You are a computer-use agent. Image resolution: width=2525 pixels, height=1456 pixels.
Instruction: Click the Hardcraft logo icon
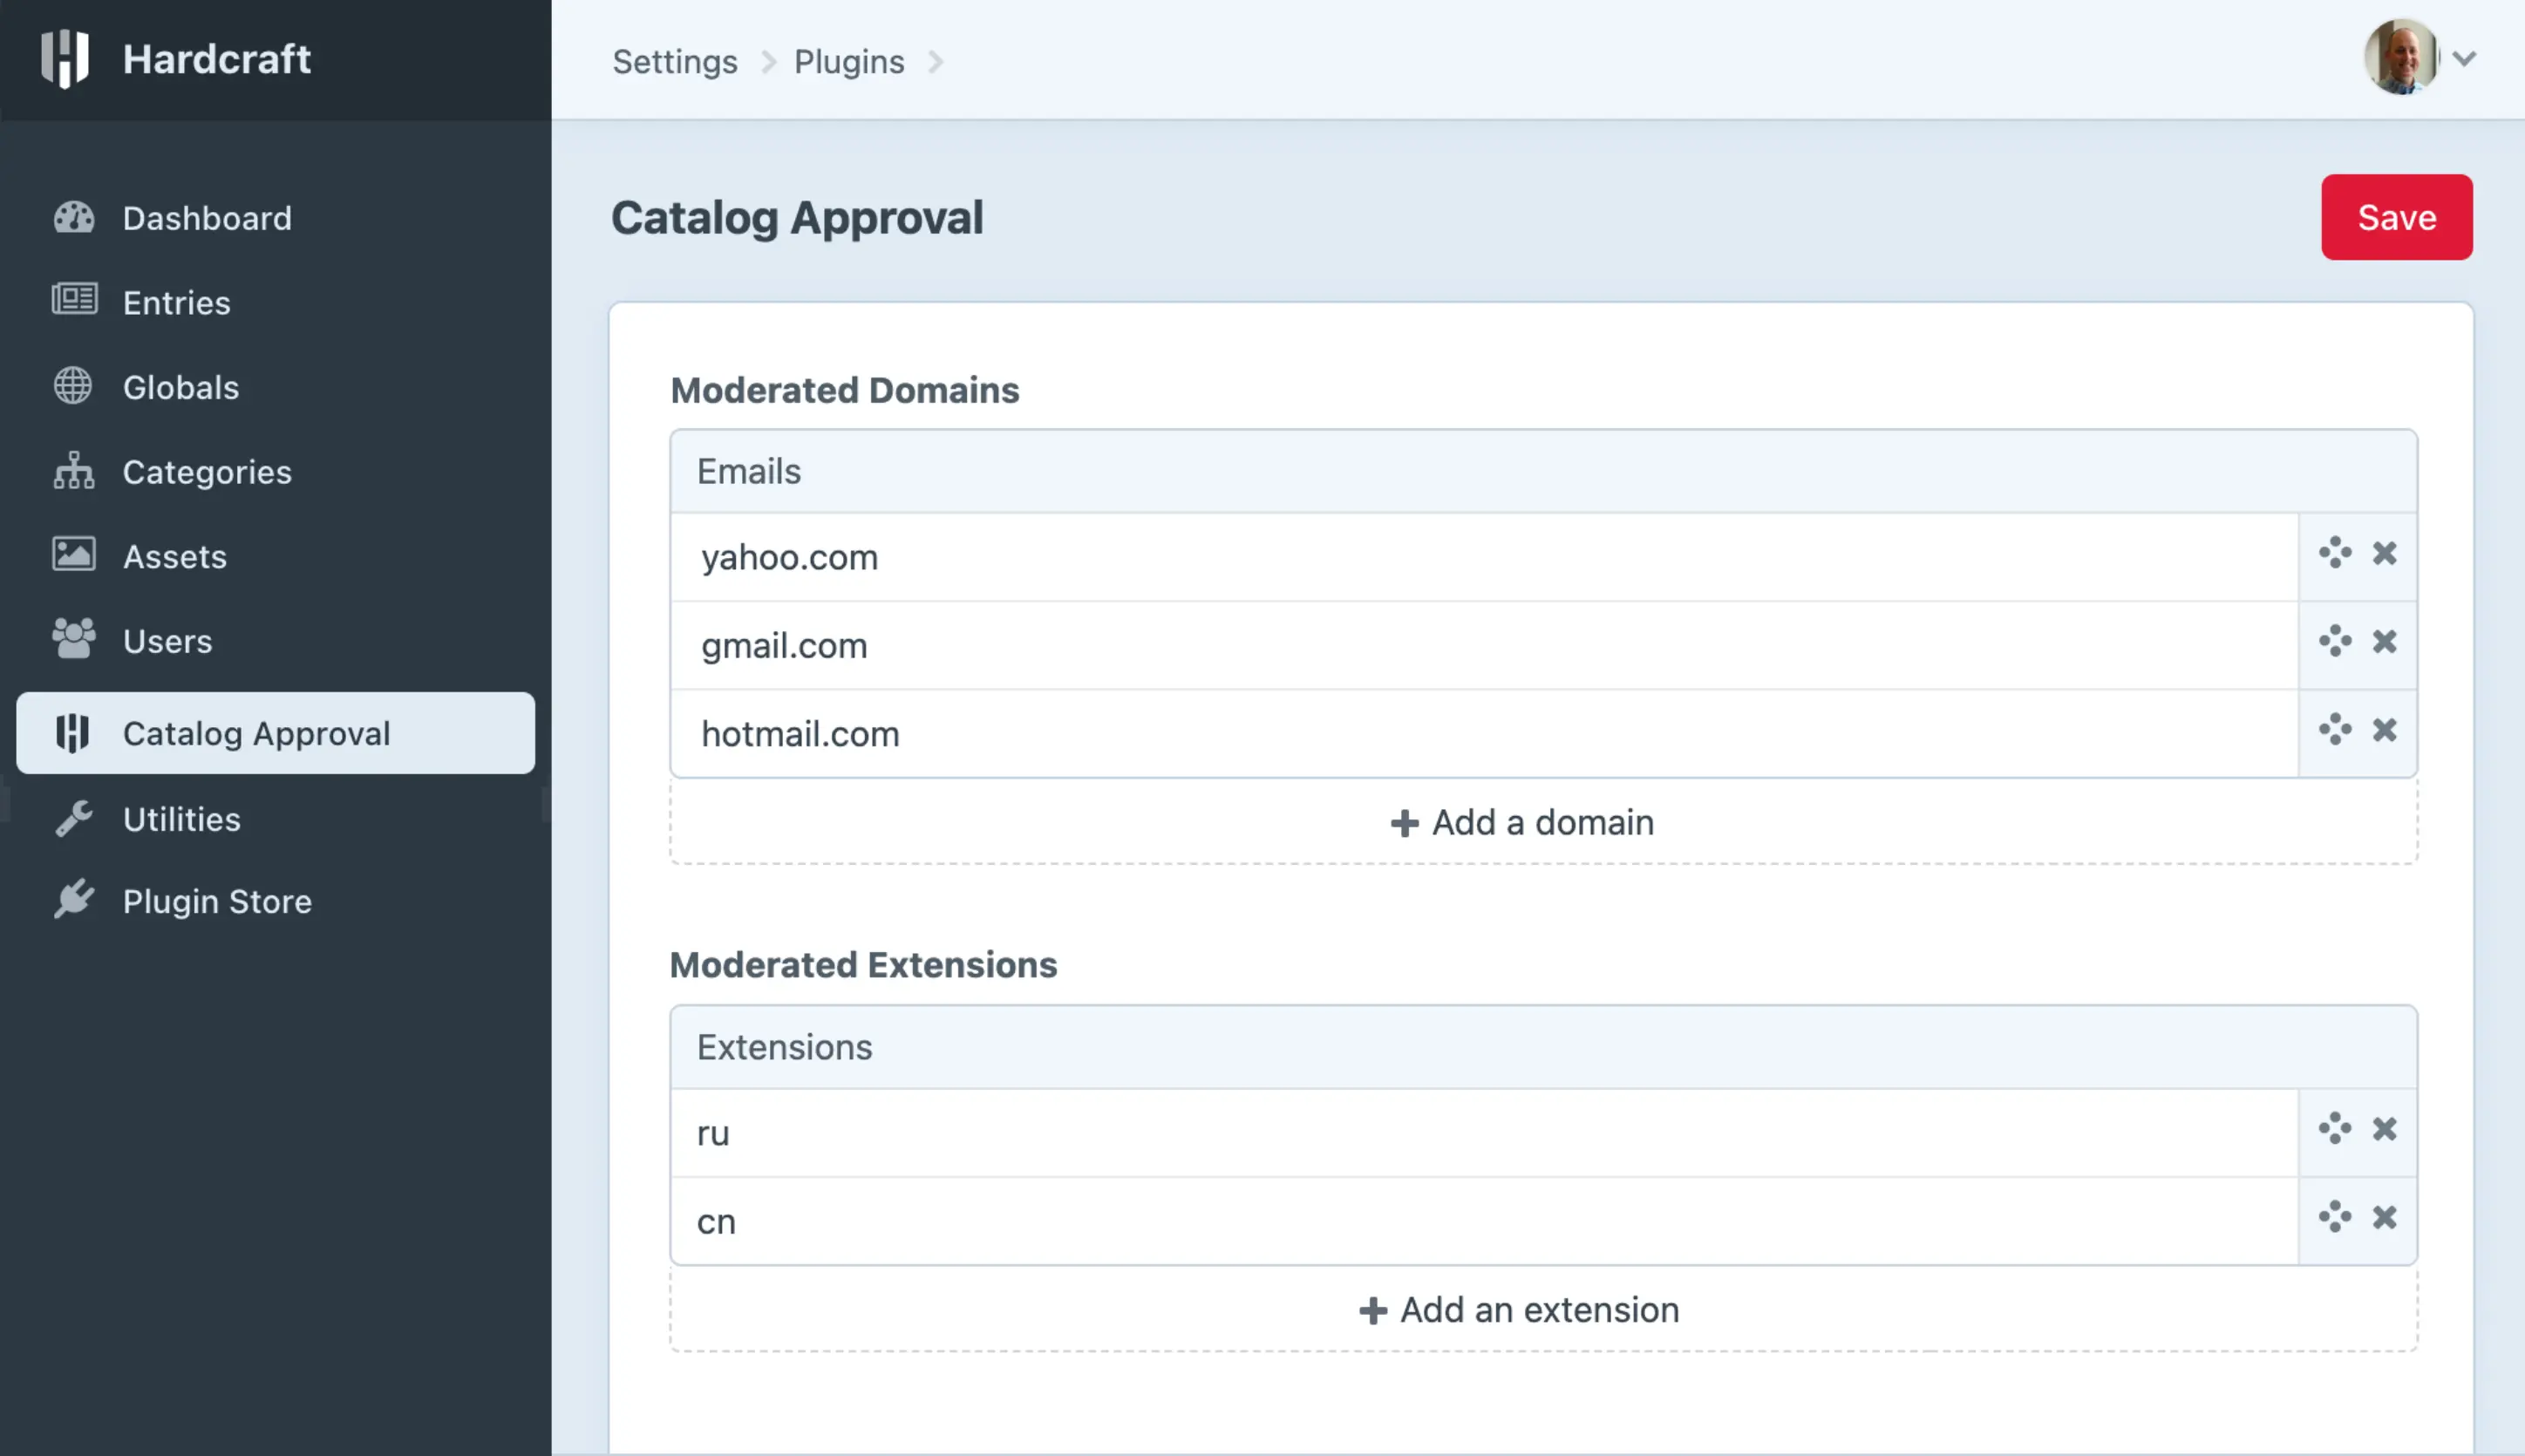coord(65,59)
